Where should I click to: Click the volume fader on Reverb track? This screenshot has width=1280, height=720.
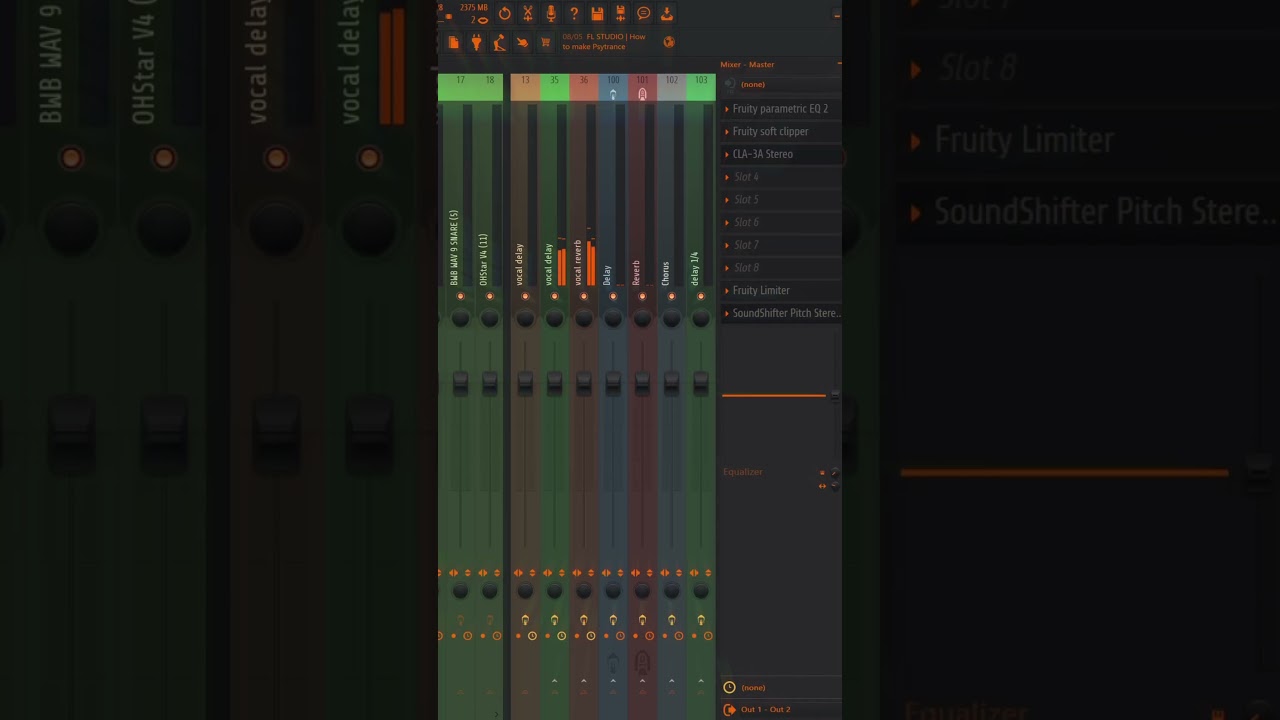pyautogui.click(x=642, y=382)
